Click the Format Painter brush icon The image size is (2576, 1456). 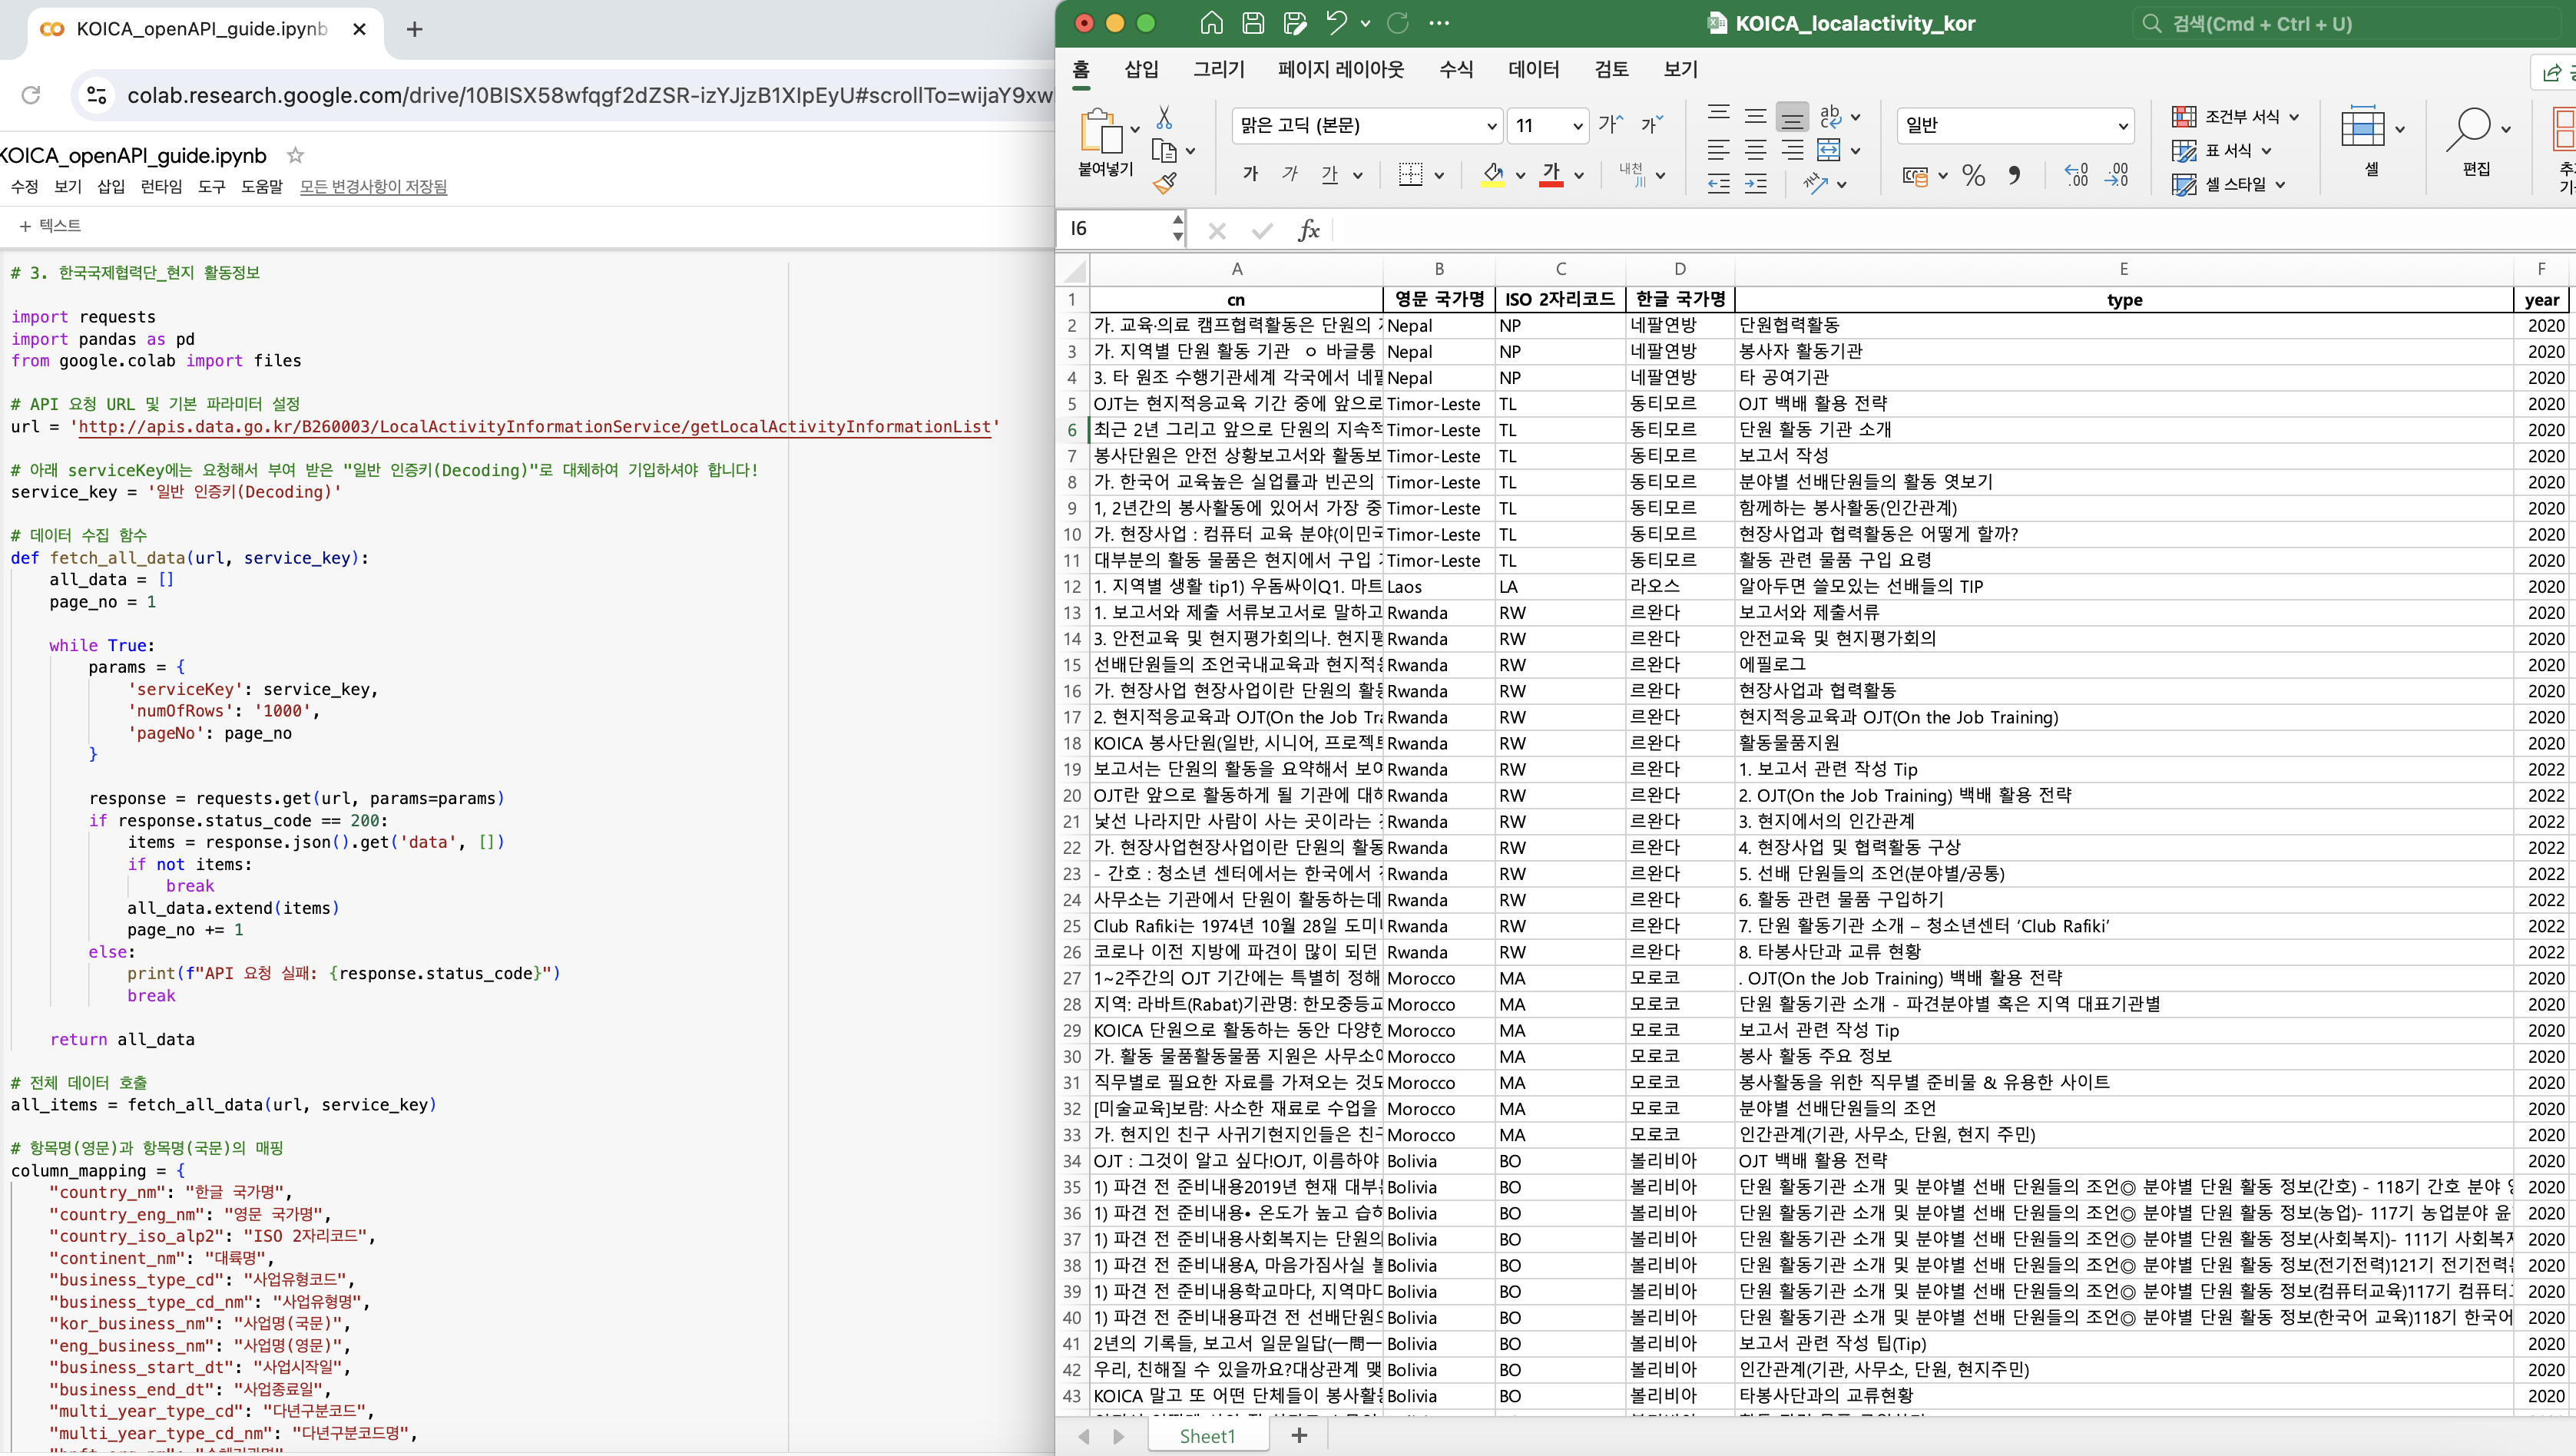[x=1165, y=183]
